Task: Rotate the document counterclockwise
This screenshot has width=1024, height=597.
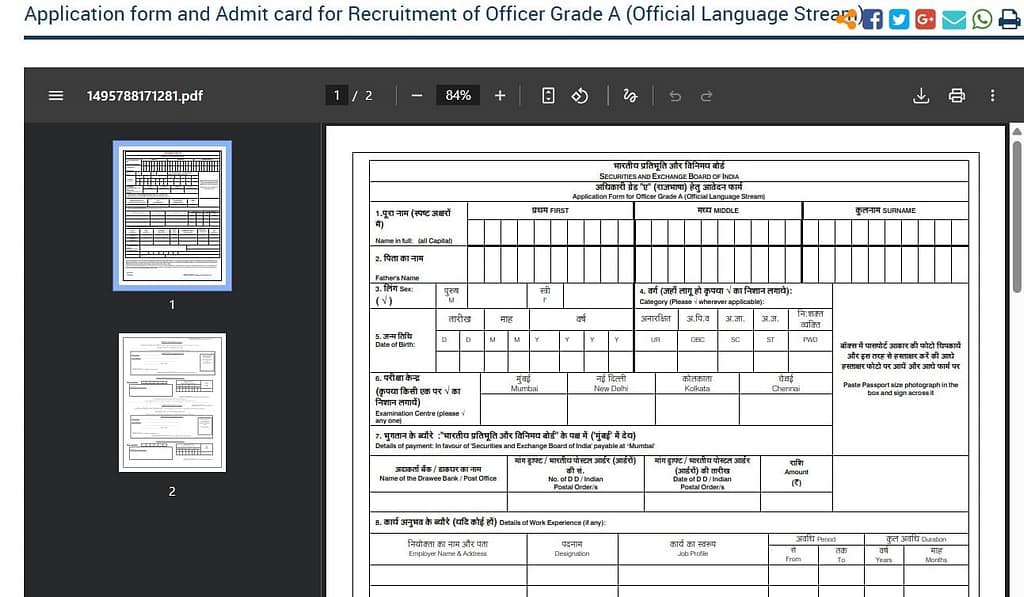Action: pyautogui.click(x=579, y=96)
